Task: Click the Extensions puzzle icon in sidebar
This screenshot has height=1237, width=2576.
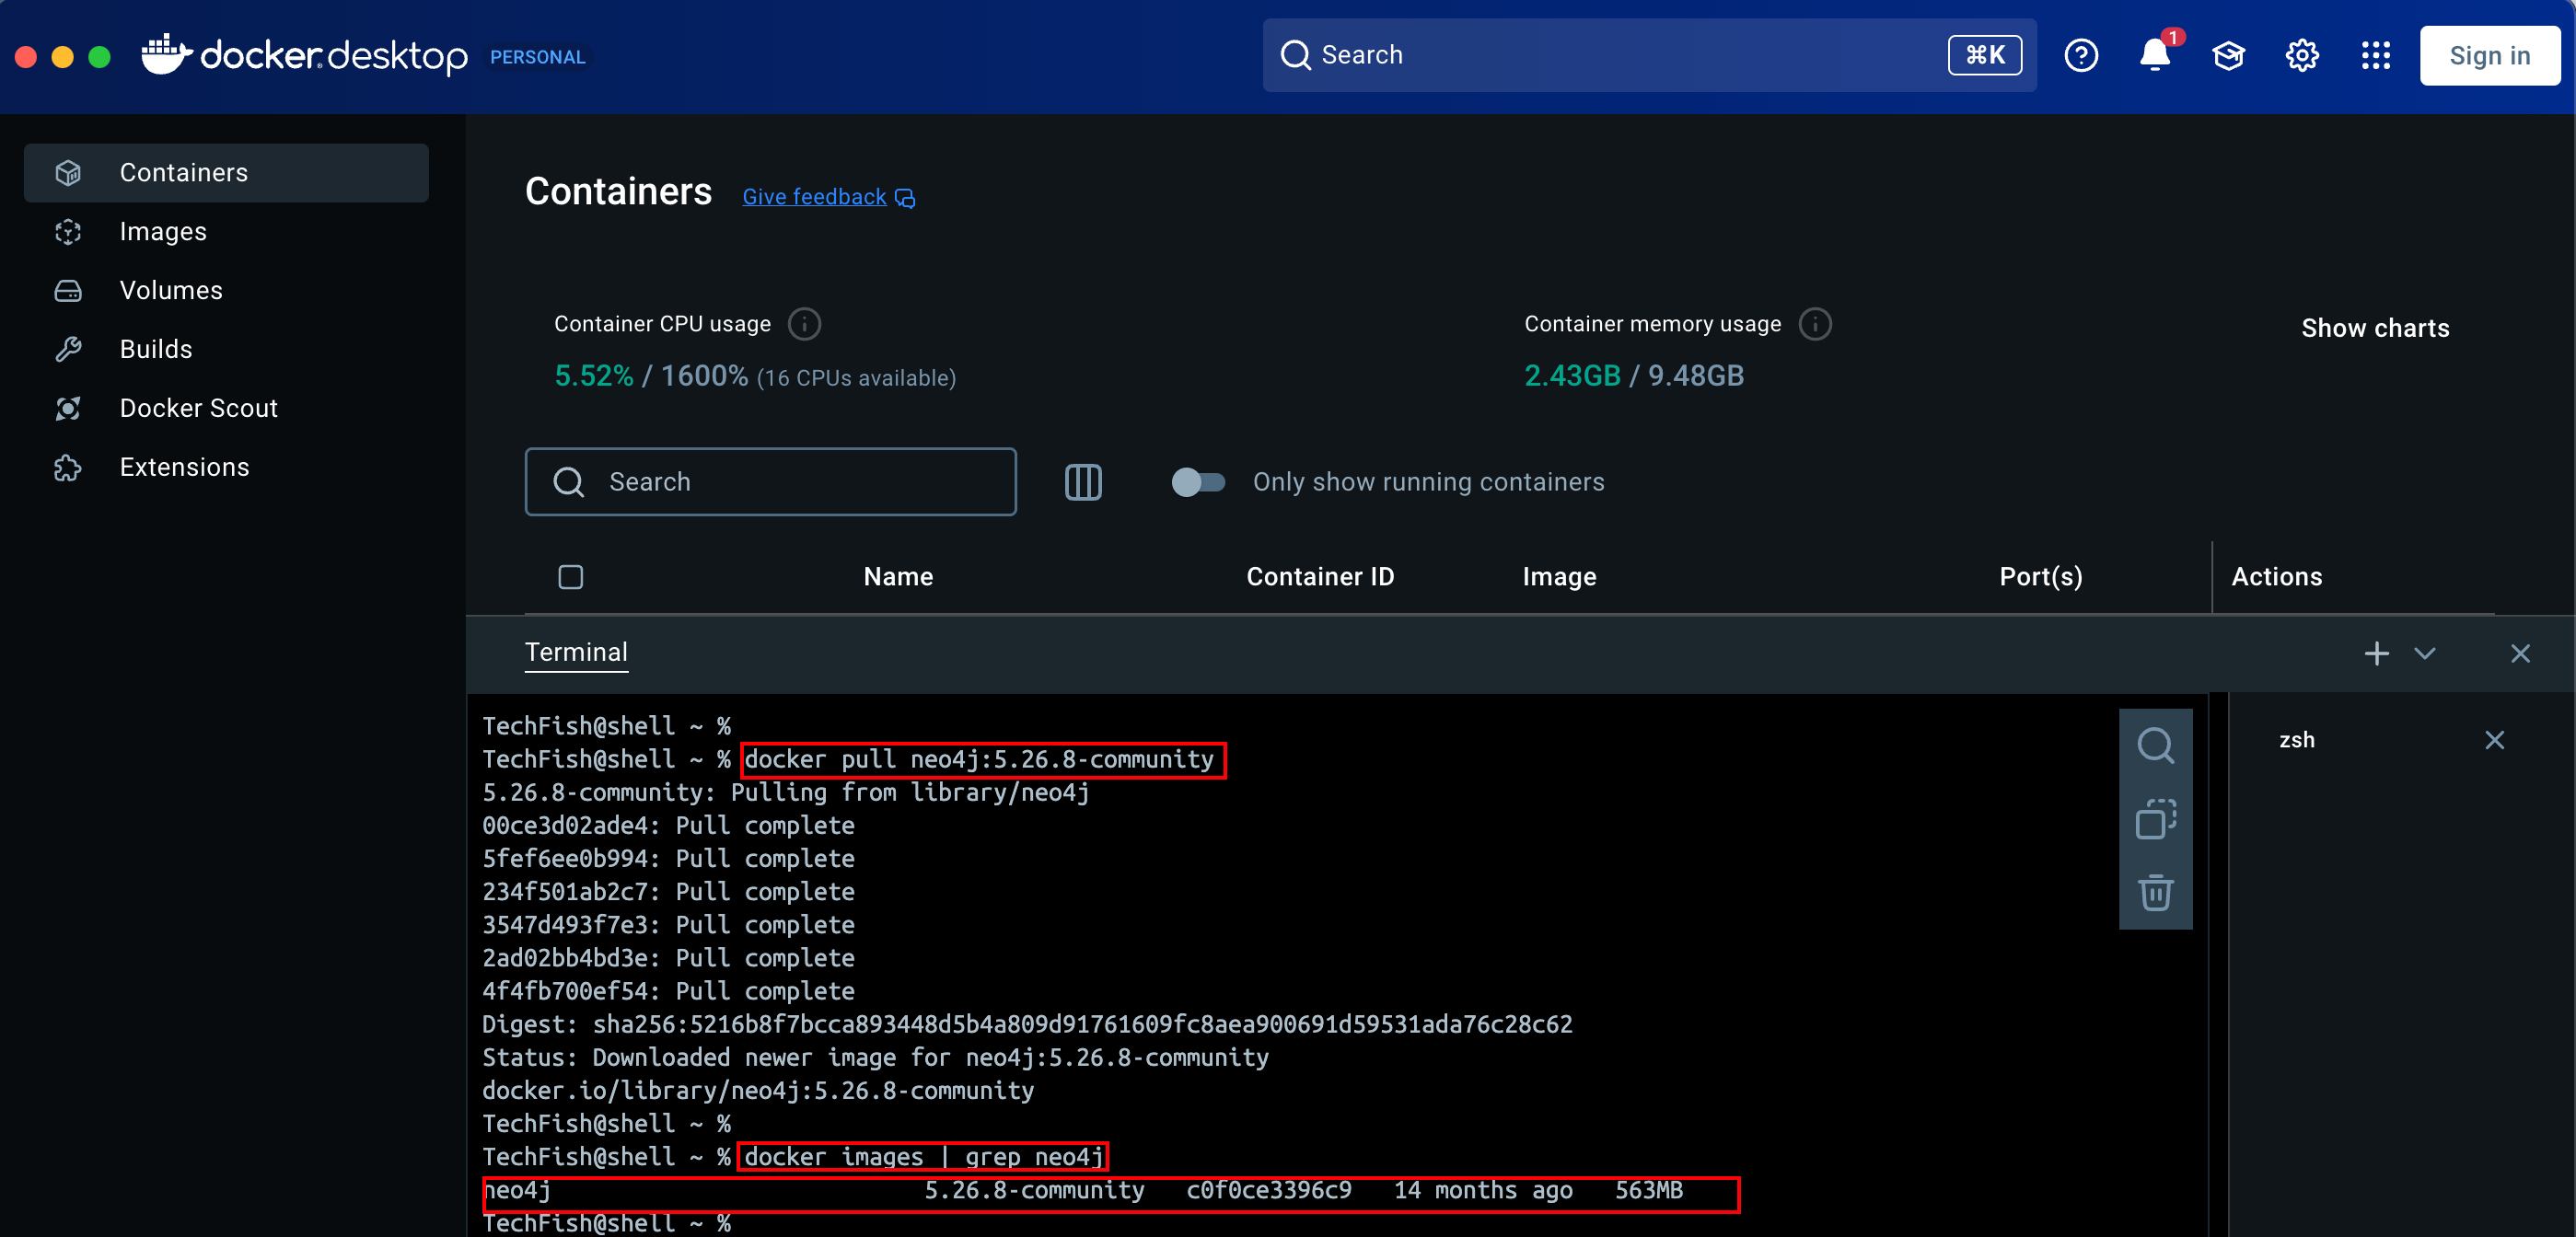Action: 68,467
